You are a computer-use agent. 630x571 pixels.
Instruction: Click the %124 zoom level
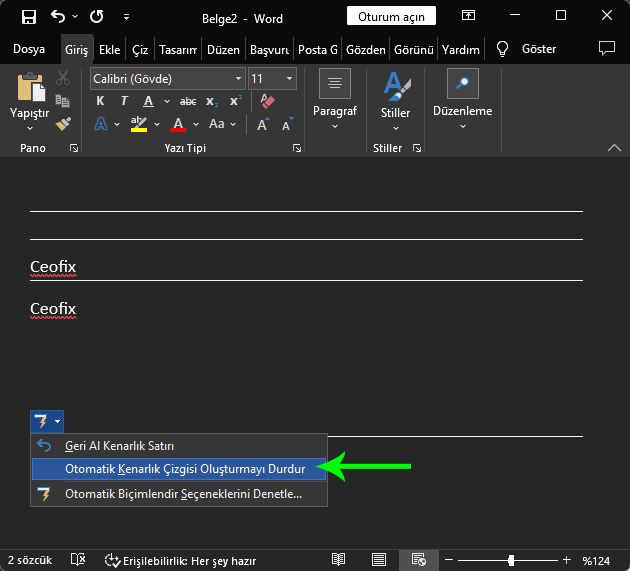(596, 561)
